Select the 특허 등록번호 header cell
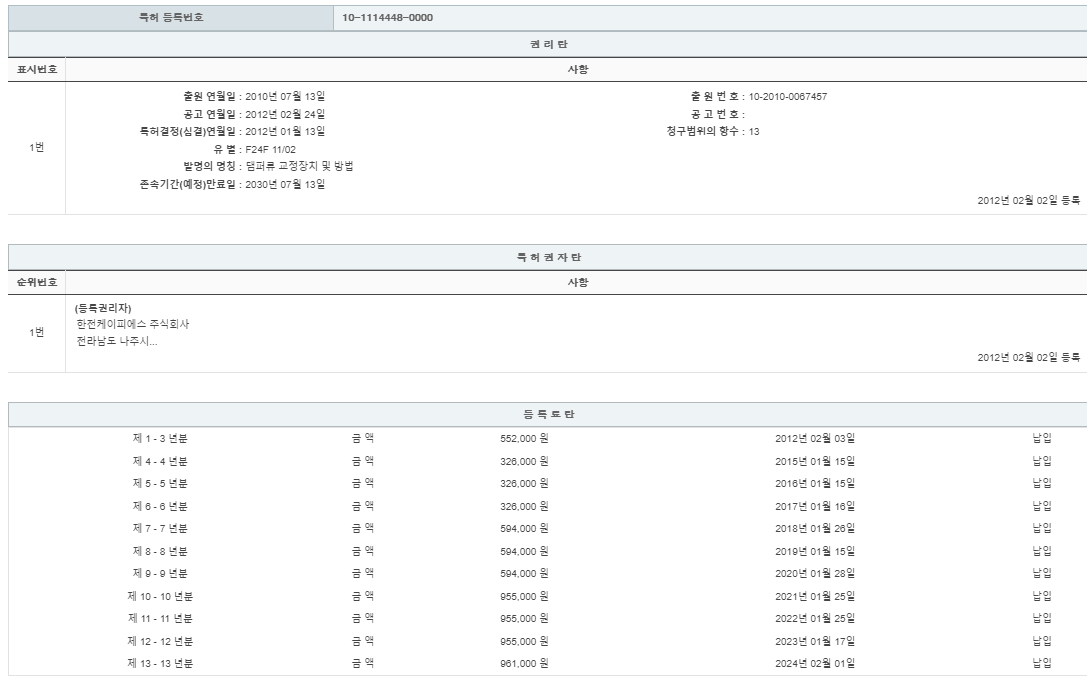 click(170, 17)
